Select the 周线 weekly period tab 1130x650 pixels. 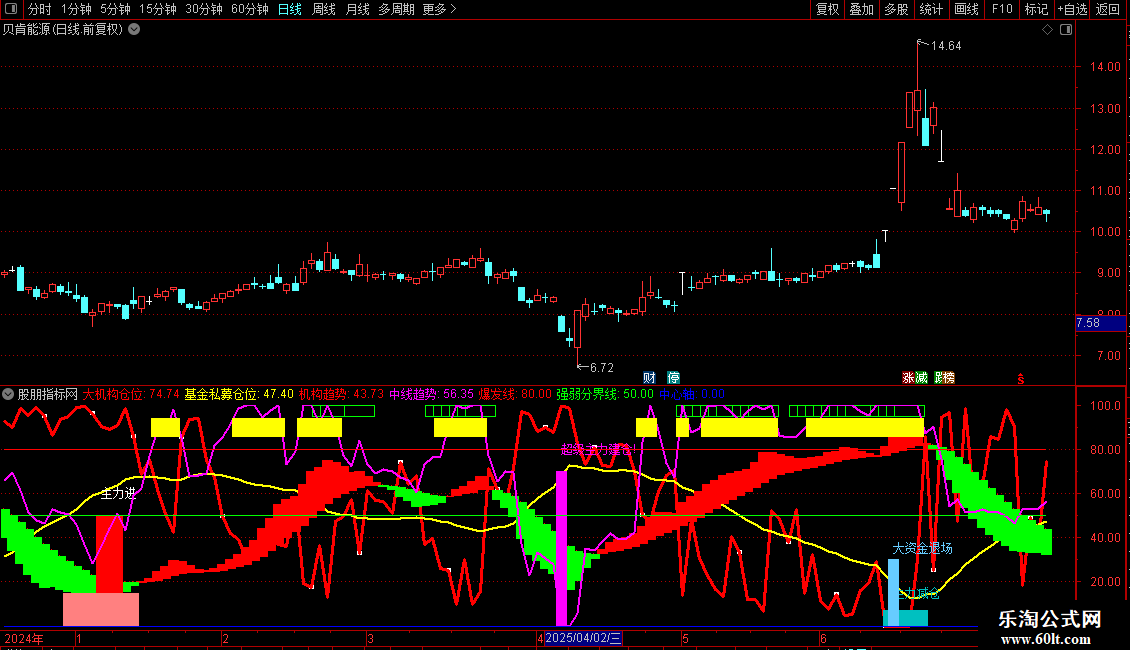click(324, 9)
